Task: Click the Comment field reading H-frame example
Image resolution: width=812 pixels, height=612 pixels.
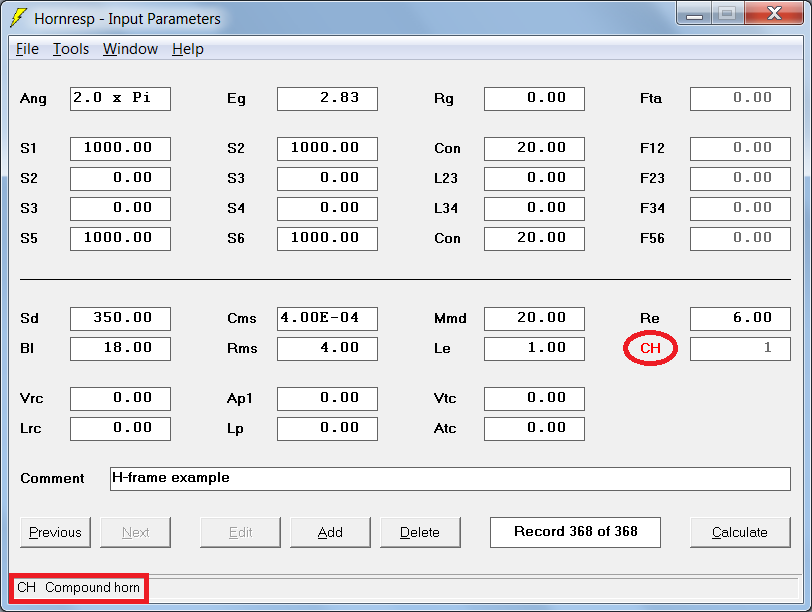Action: pyautogui.click(x=450, y=478)
